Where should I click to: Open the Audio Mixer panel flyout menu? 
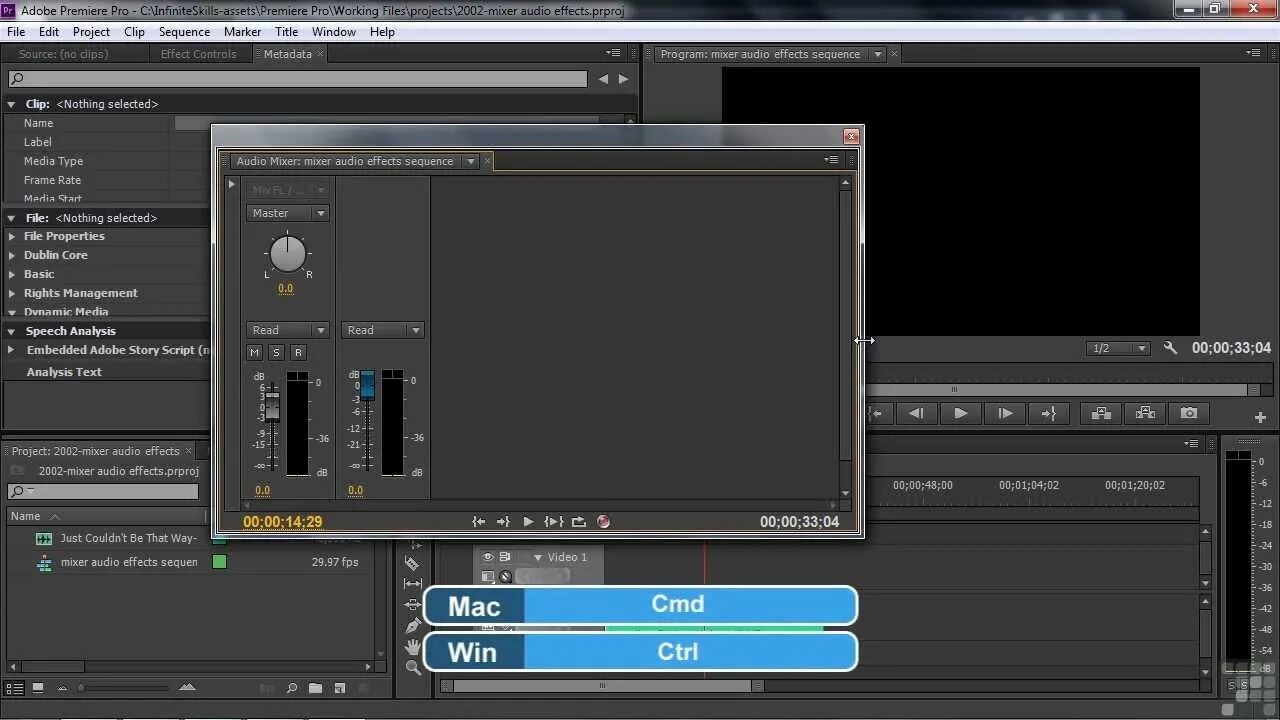(x=831, y=160)
